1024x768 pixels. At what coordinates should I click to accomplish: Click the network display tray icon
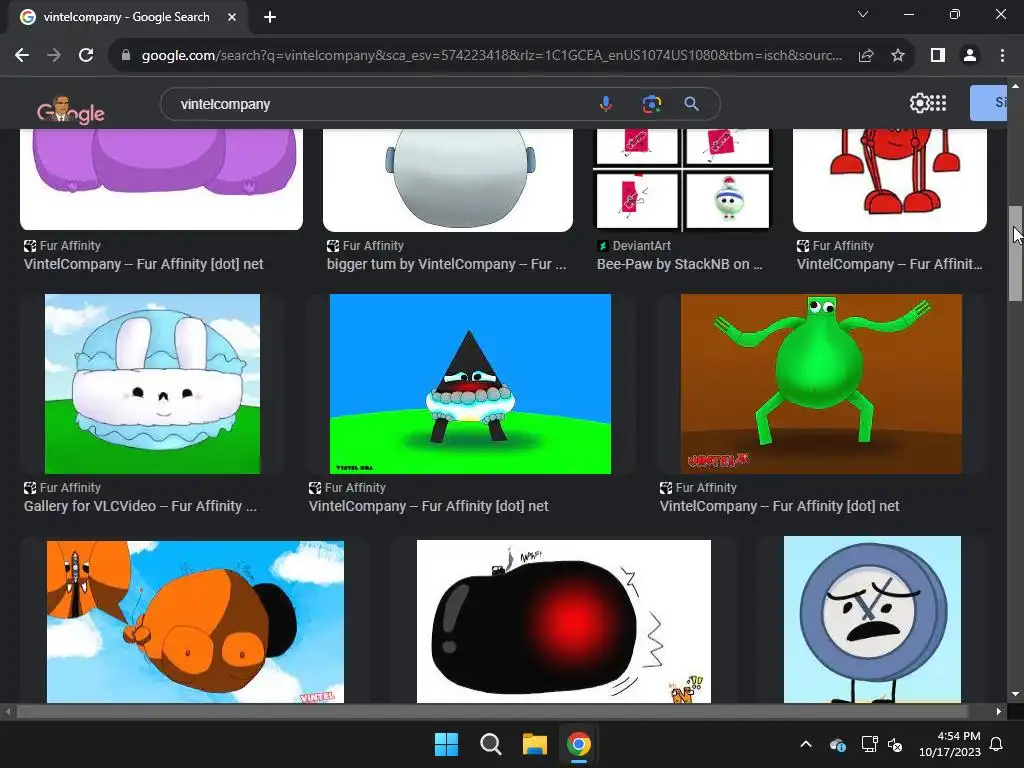(869, 744)
